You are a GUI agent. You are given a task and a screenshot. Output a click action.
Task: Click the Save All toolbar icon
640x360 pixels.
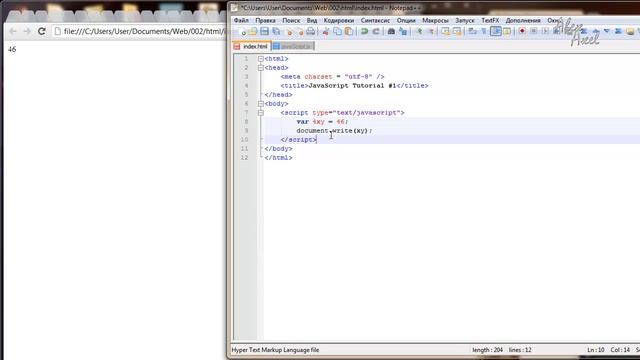coord(276,31)
